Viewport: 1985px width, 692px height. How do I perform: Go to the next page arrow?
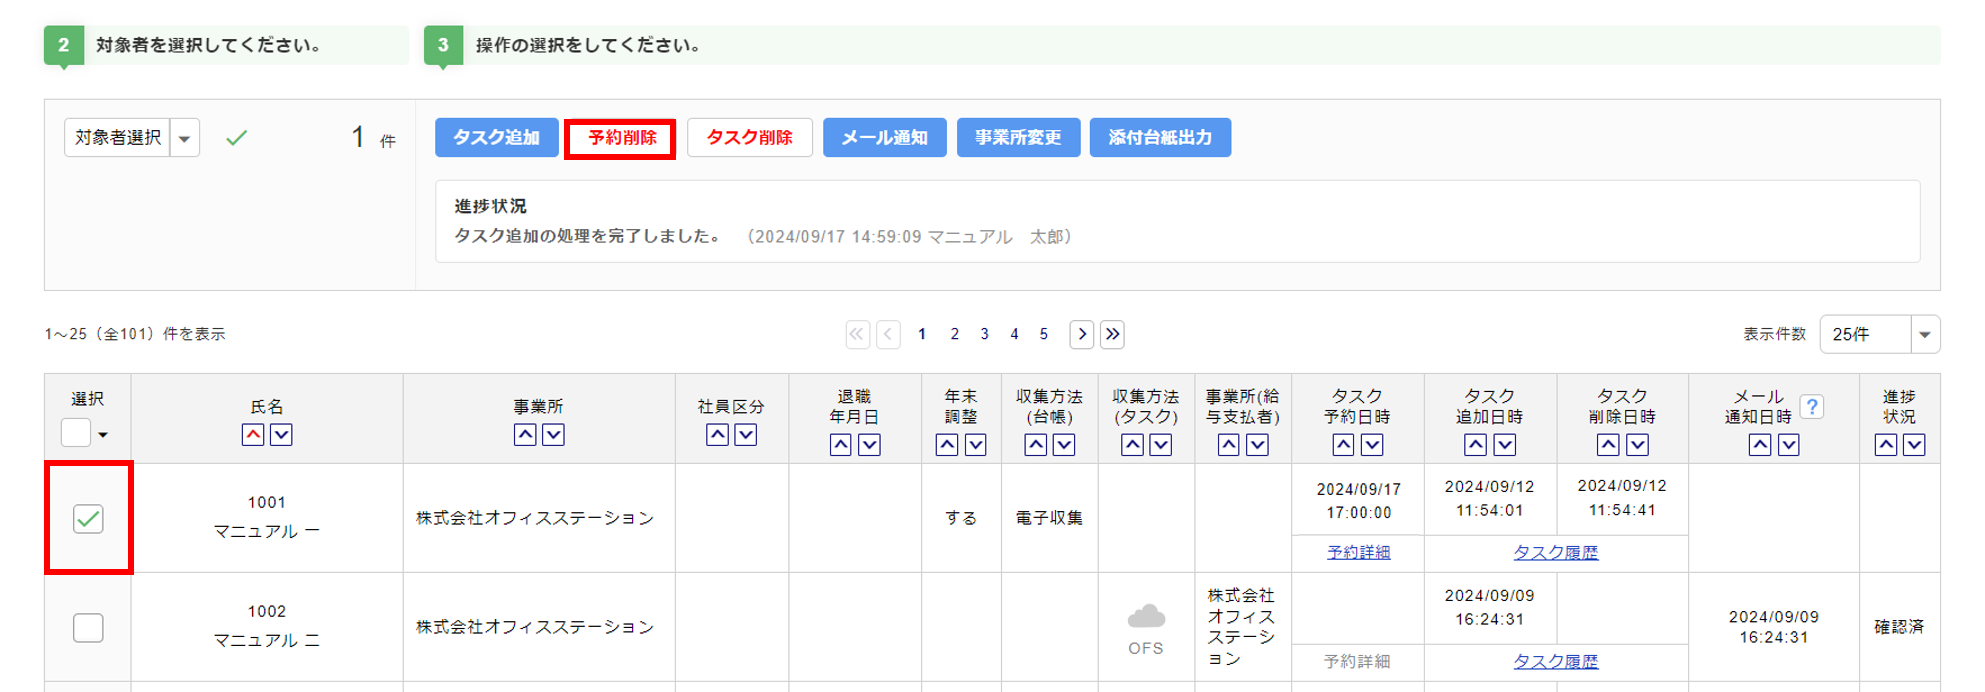(x=1082, y=334)
